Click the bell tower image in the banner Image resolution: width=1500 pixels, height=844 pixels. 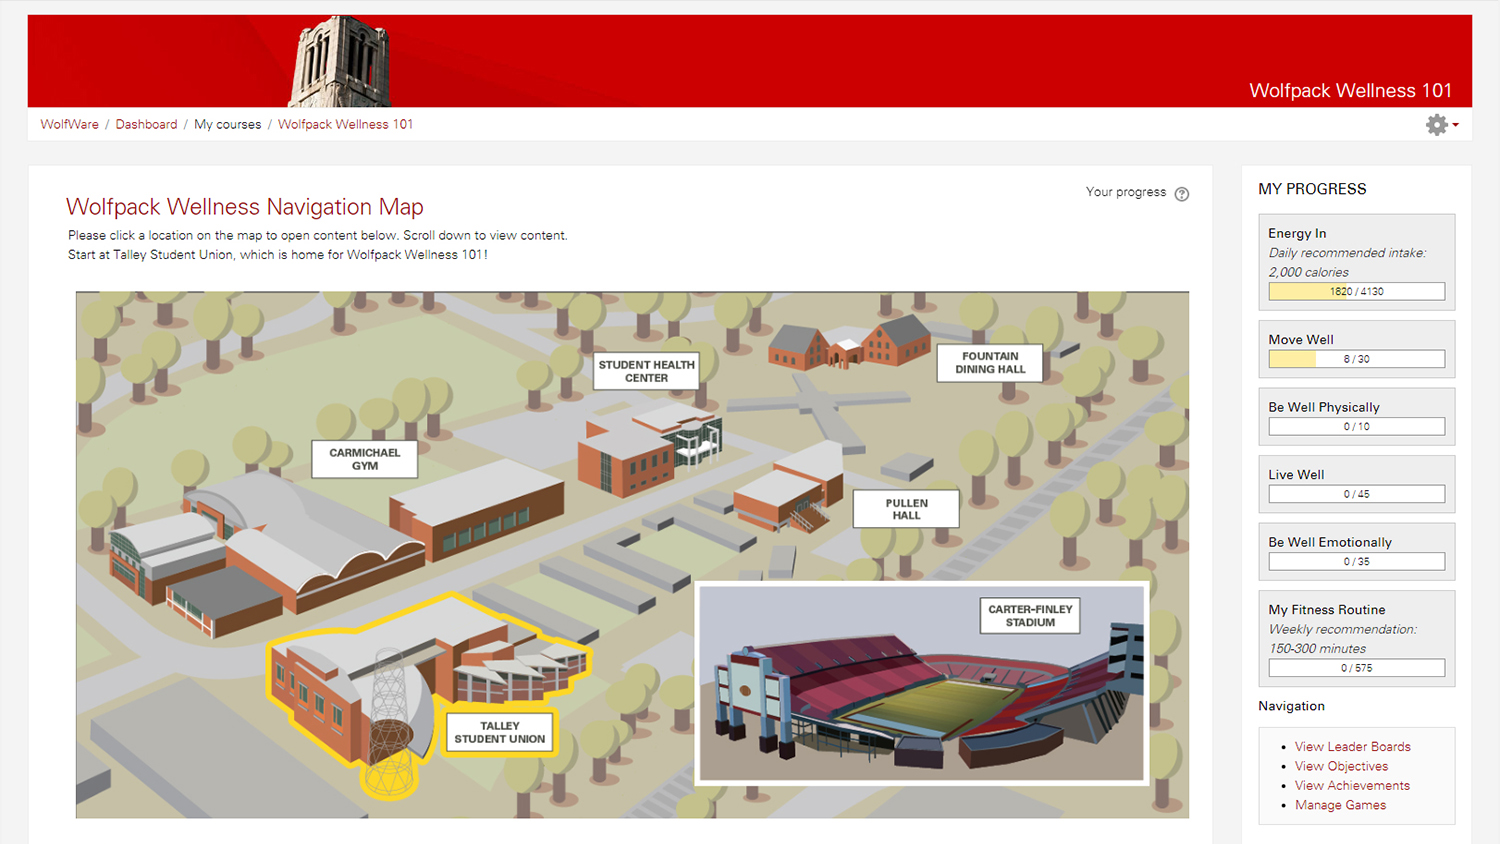340,61
